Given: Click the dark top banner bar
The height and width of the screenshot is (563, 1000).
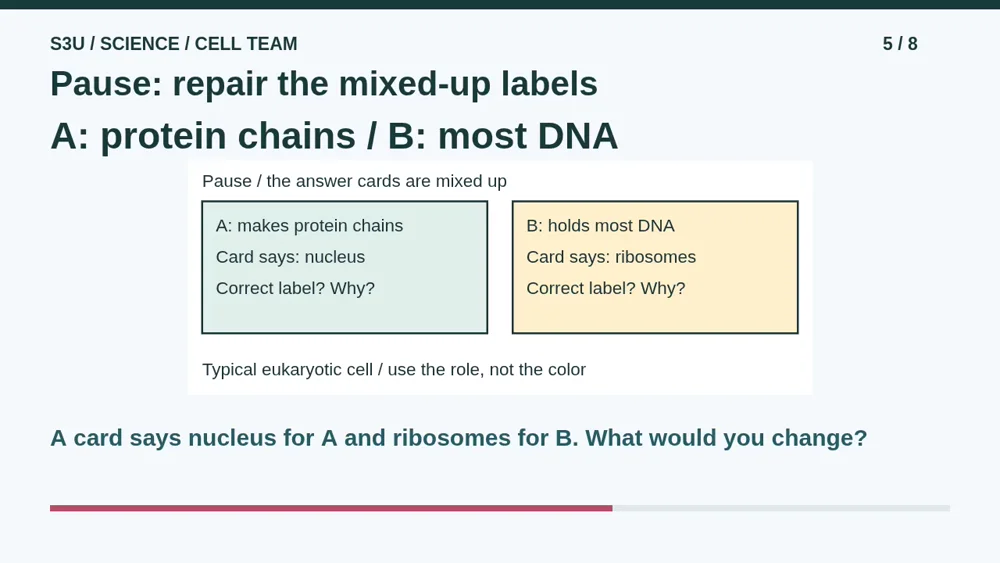Looking at the screenshot, I should [500, 4].
